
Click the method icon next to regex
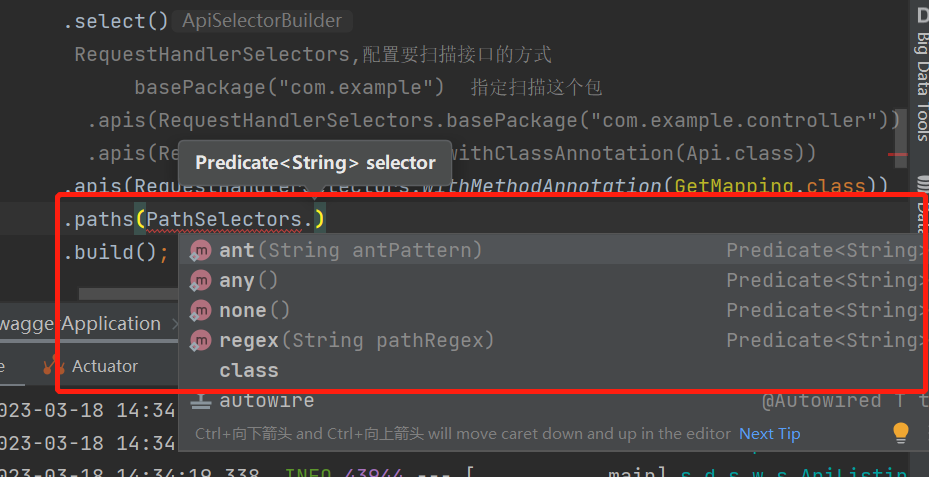click(200, 341)
